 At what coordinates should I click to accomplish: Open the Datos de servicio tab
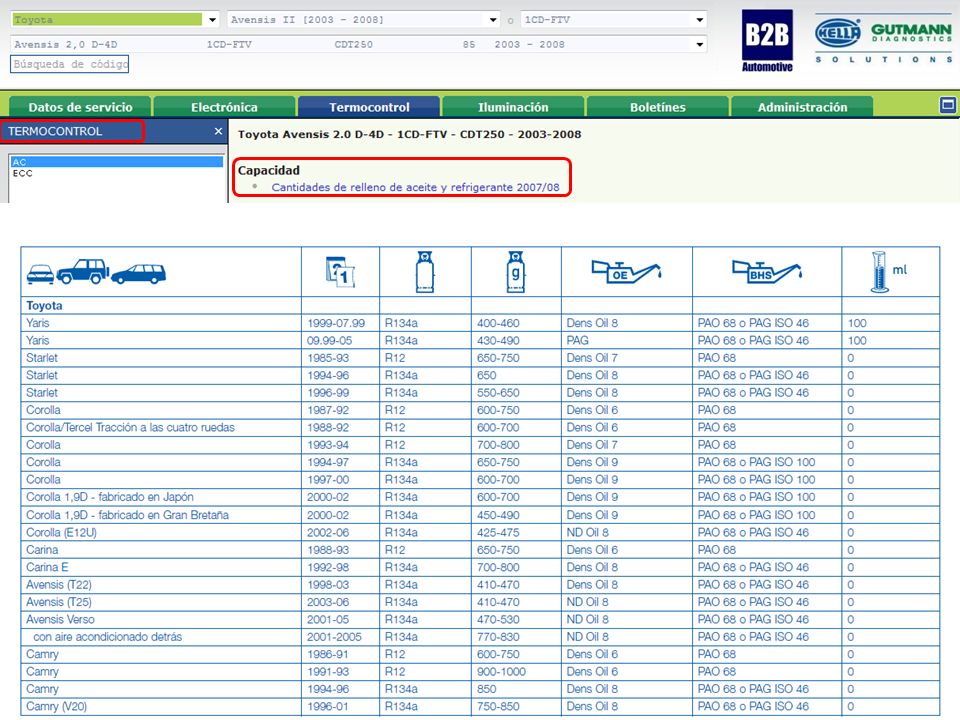(x=80, y=107)
